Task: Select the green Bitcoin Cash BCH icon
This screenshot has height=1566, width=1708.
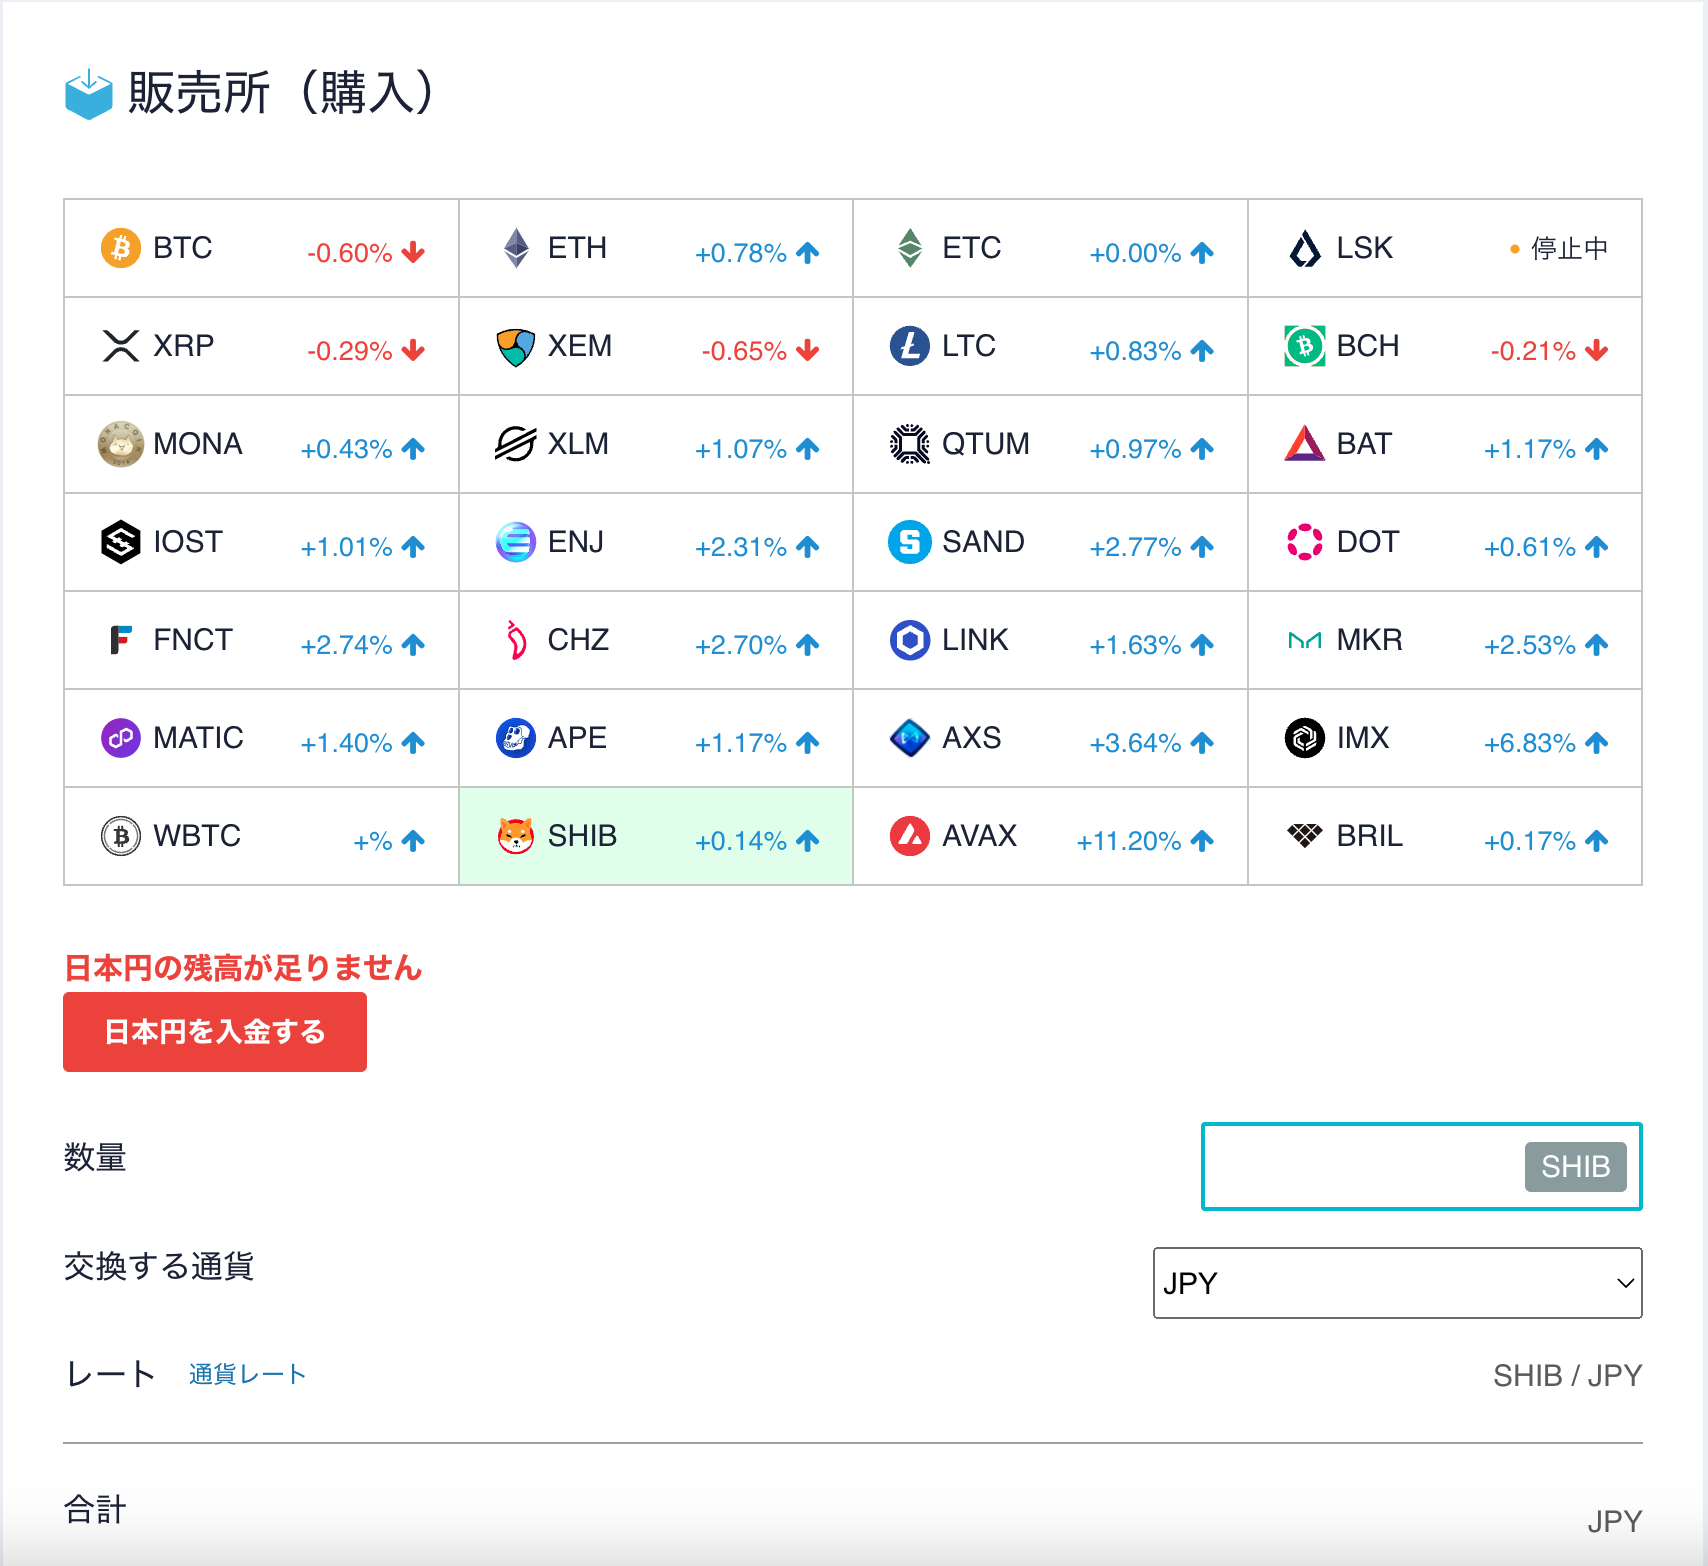Action: (x=1305, y=346)
